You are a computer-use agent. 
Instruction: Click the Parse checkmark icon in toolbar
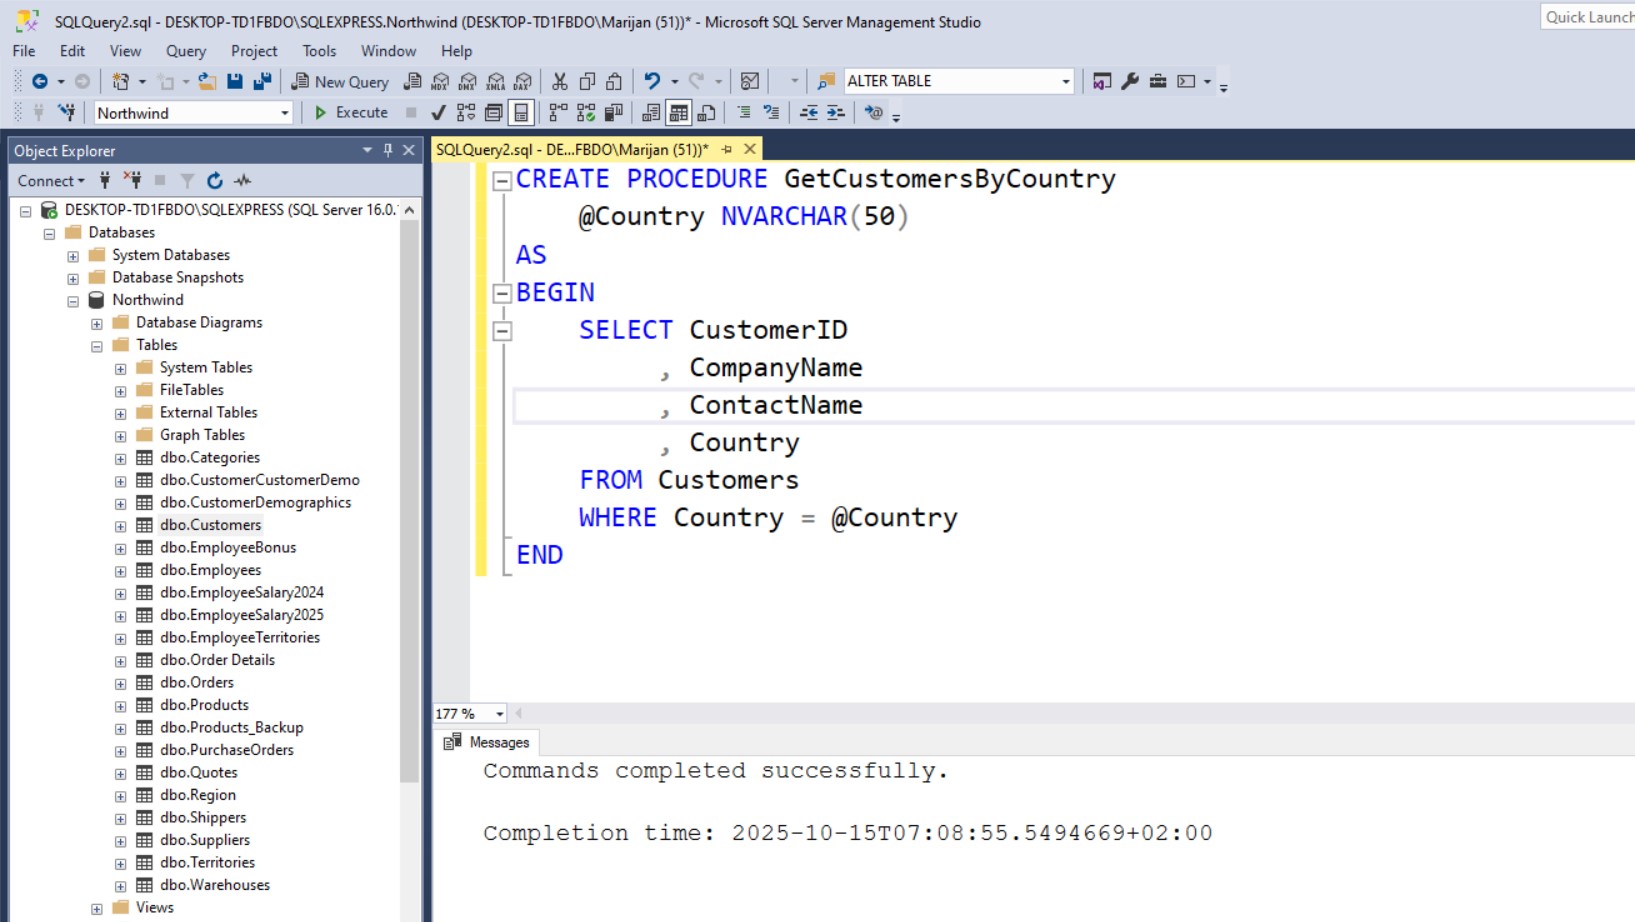tap(438, 113)
